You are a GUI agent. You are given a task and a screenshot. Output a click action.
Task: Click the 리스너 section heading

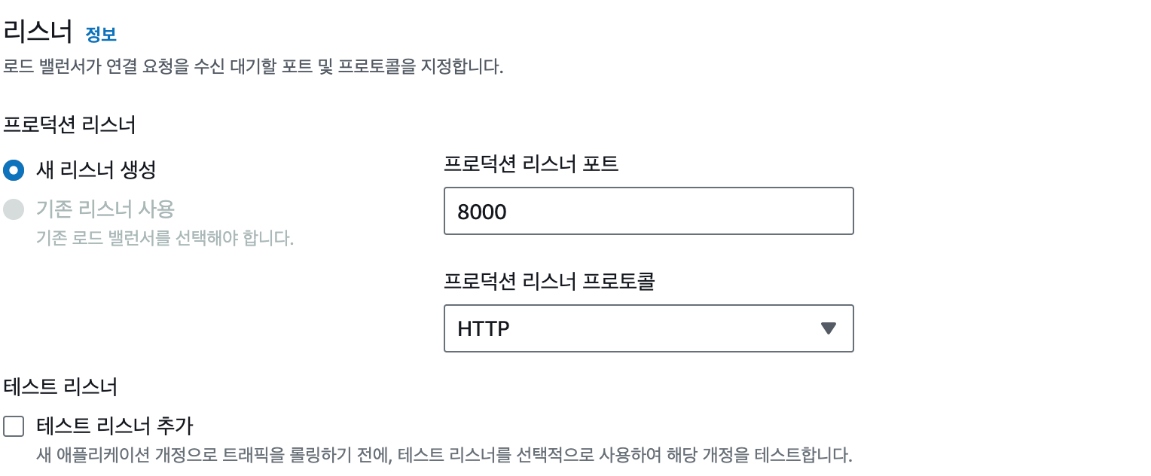pos(38,32)
